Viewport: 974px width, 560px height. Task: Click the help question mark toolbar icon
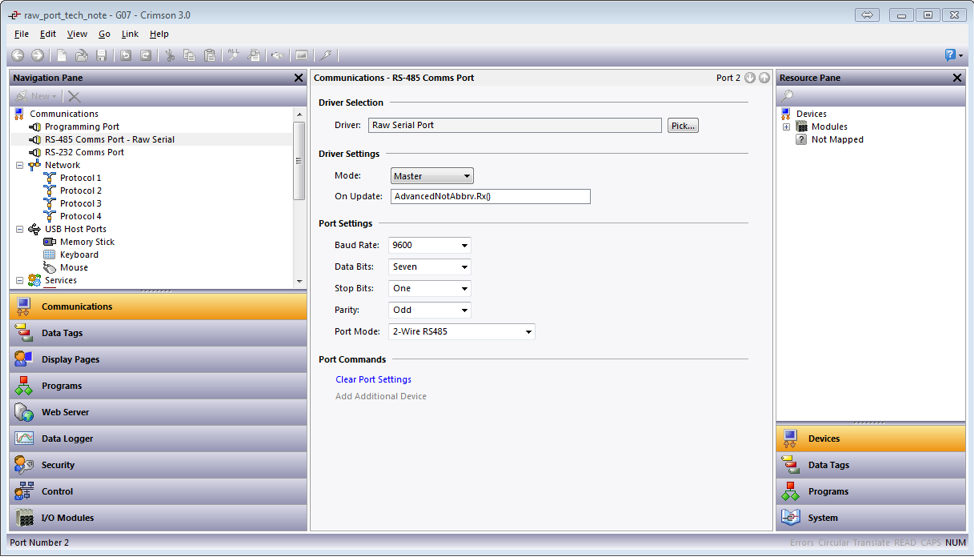click(x=950, y=55)
